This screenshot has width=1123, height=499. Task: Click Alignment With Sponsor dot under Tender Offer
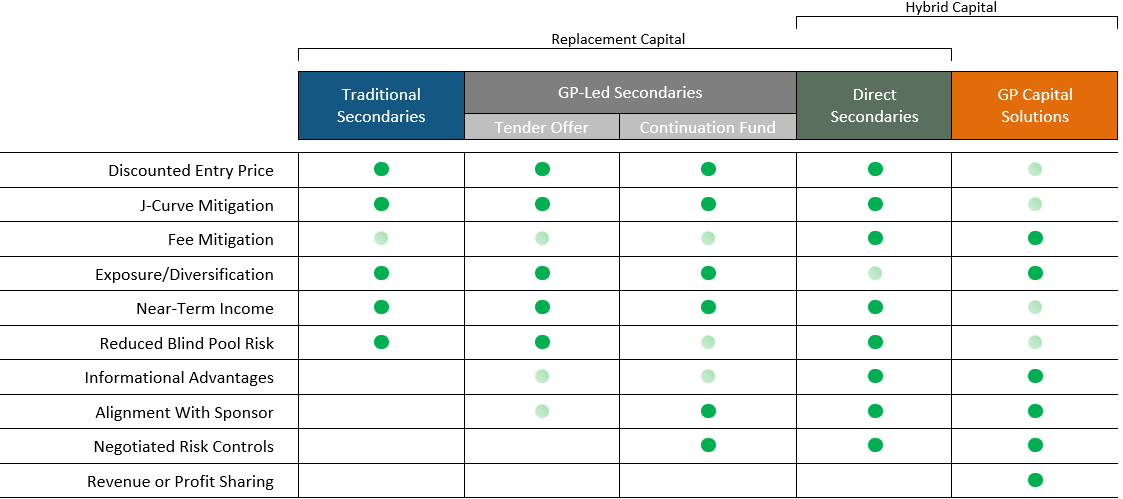tap(542, 410)
